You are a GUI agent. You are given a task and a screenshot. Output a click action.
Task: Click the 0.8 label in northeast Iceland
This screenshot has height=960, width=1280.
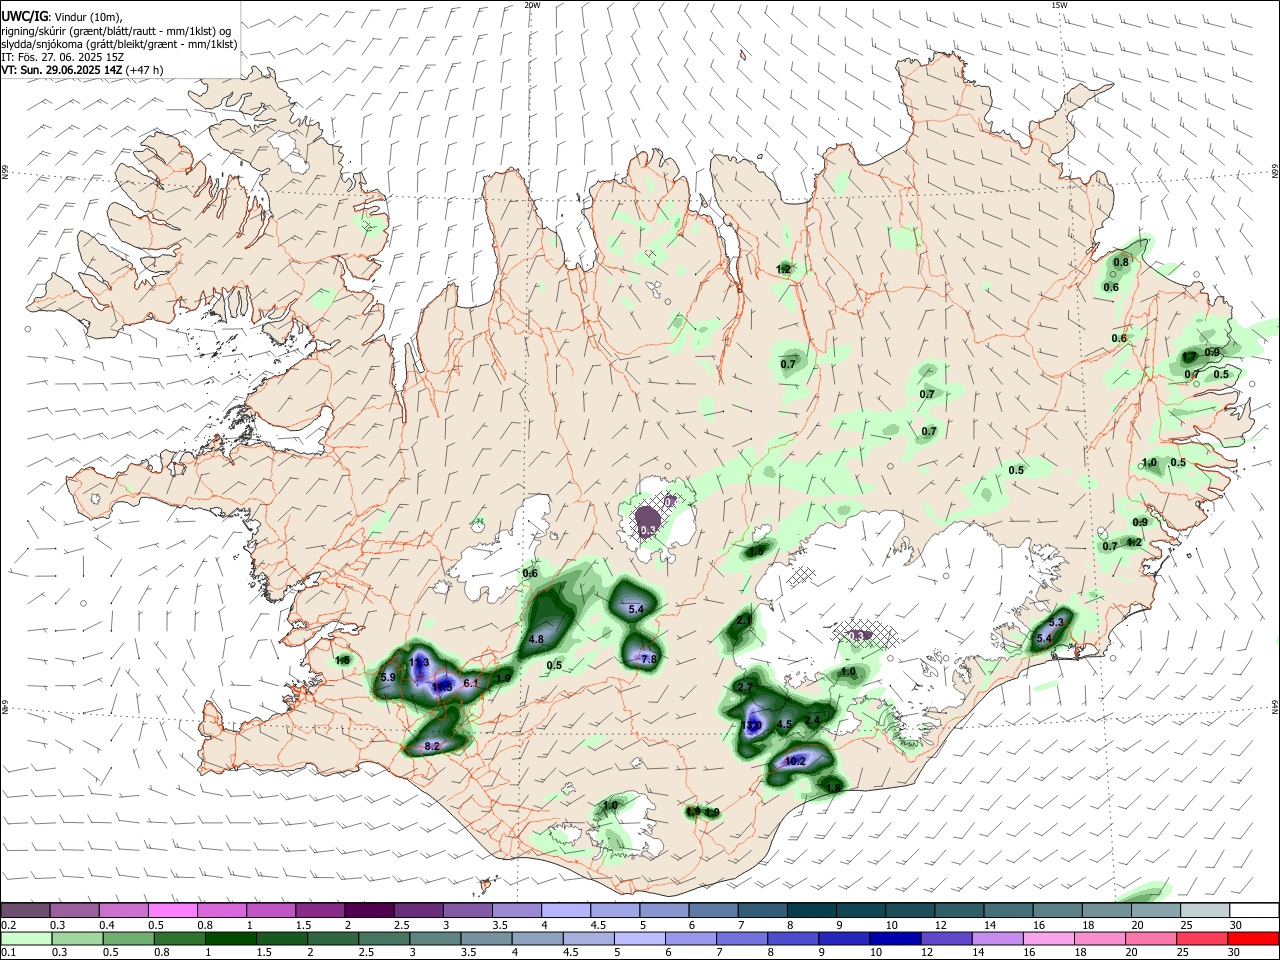[1121, 263]
